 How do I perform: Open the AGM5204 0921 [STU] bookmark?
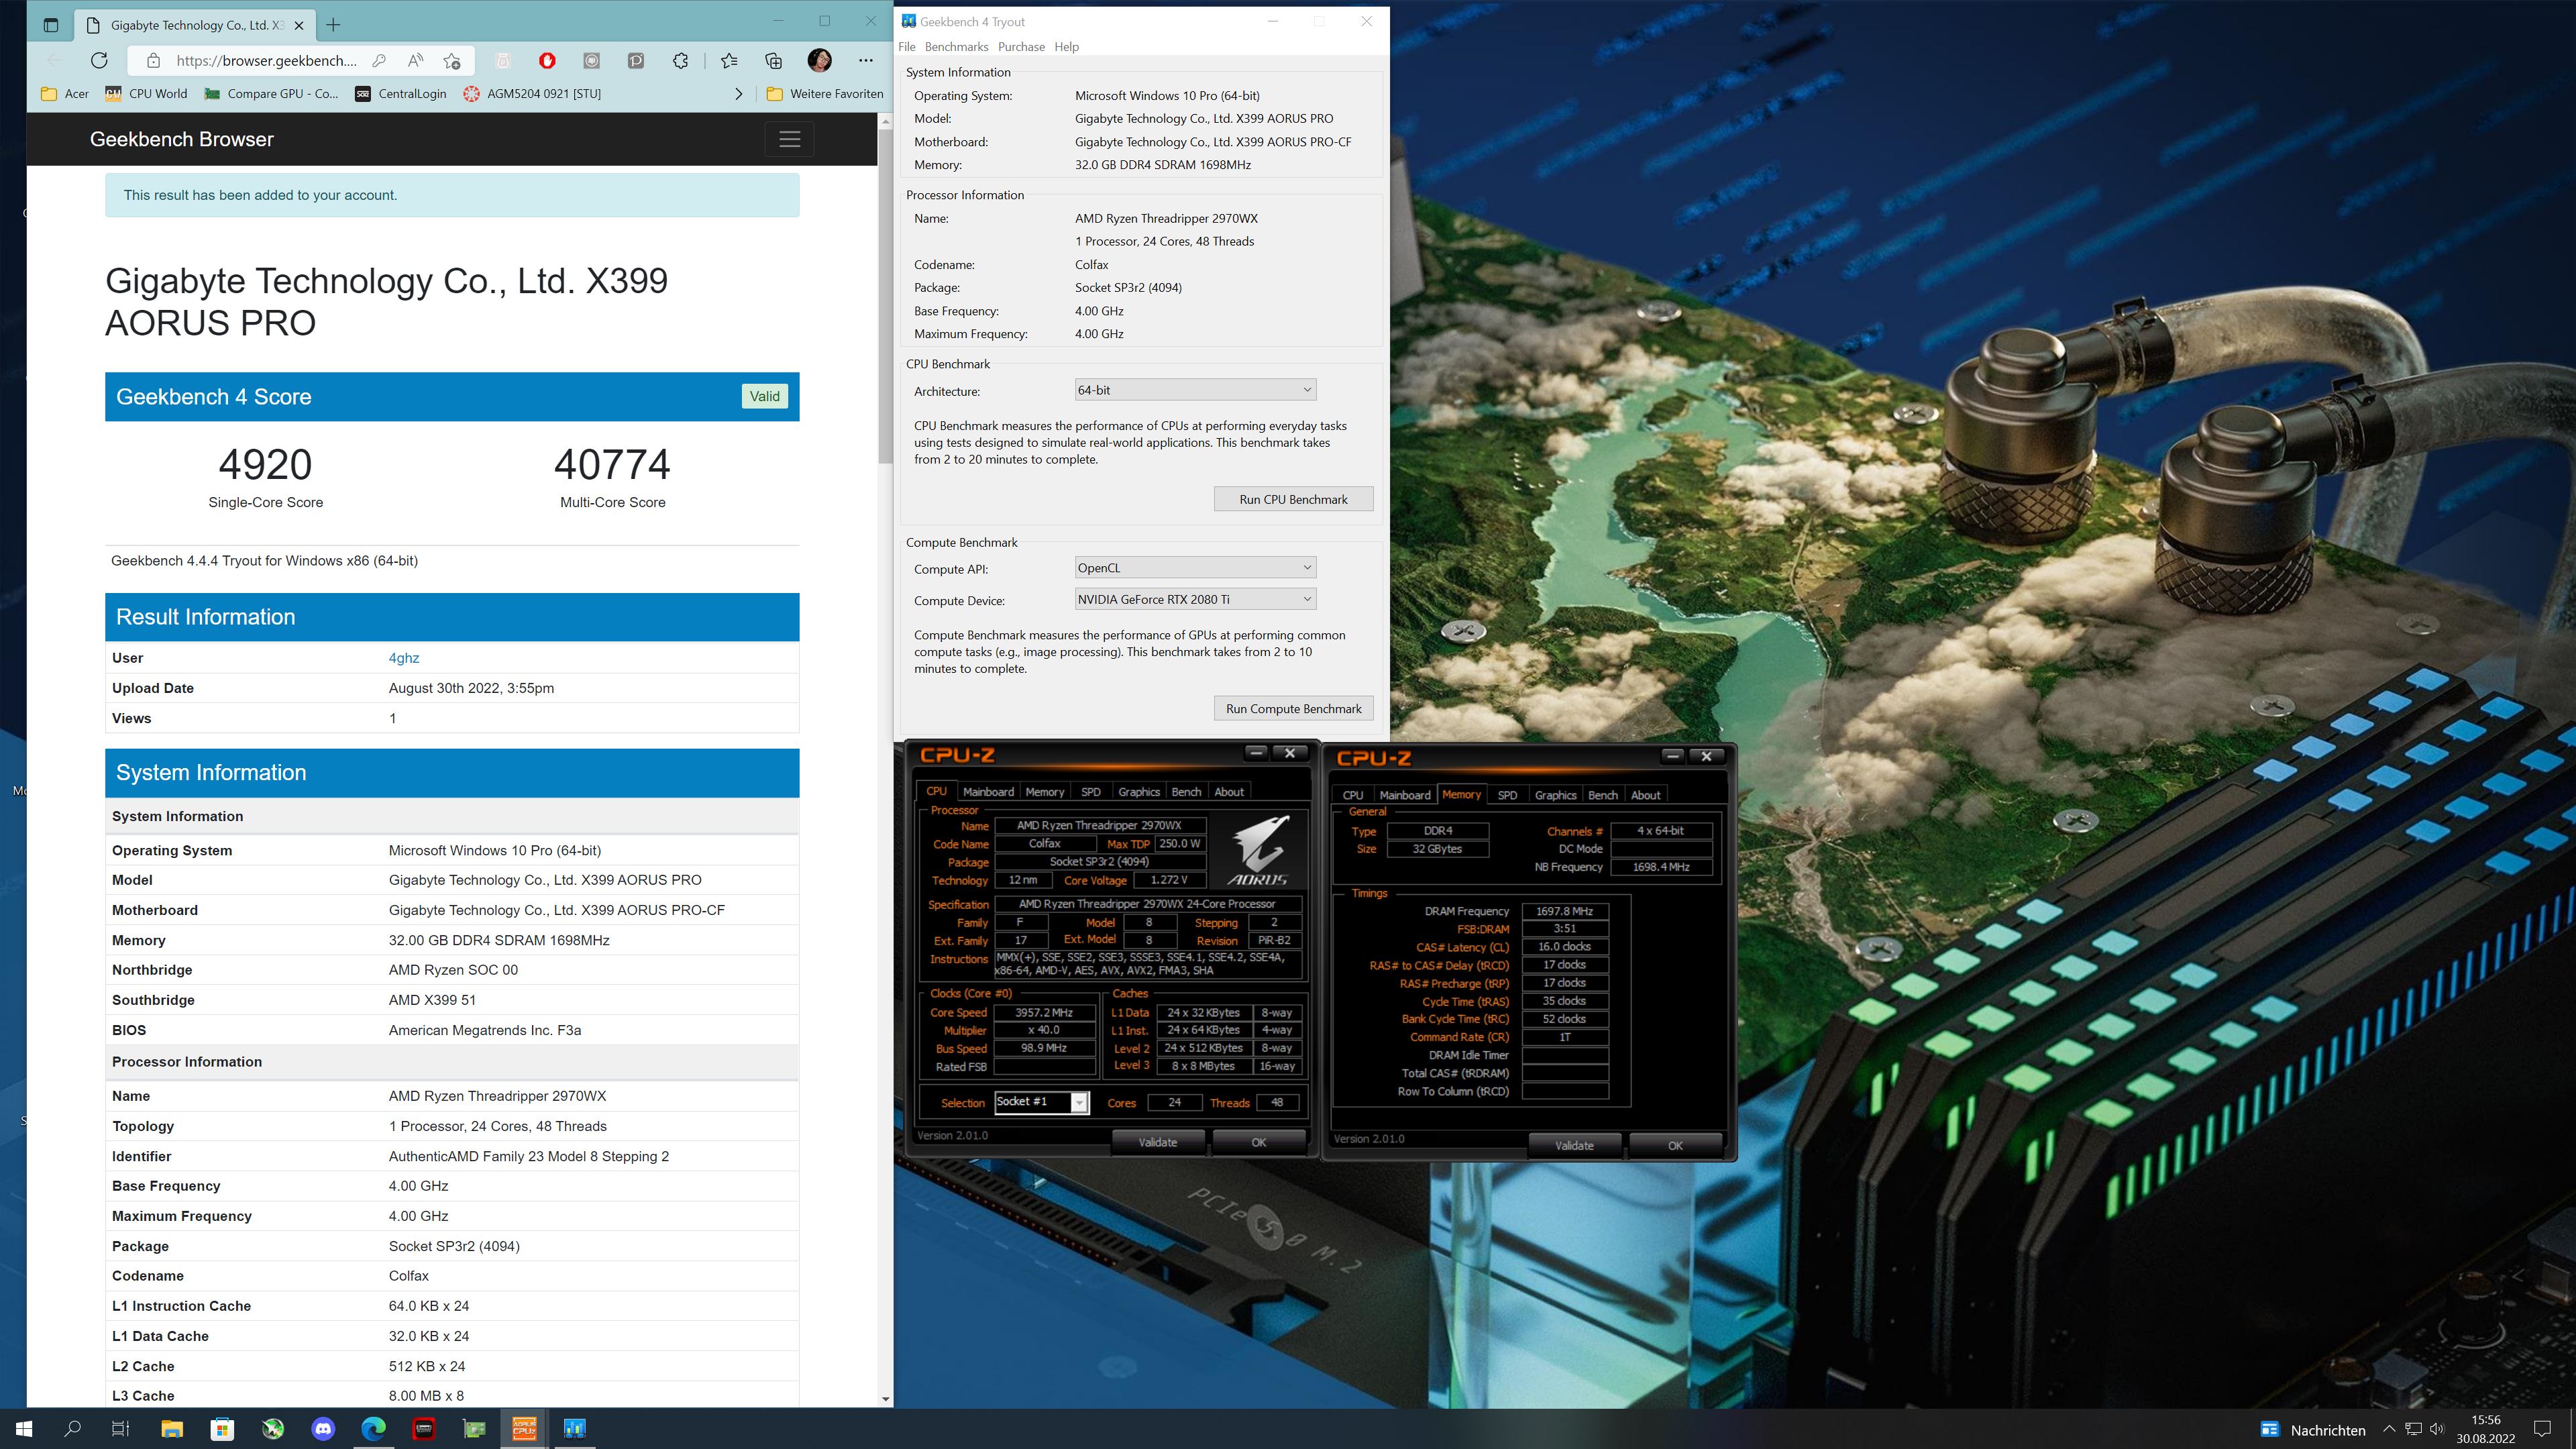coord(533,94)
